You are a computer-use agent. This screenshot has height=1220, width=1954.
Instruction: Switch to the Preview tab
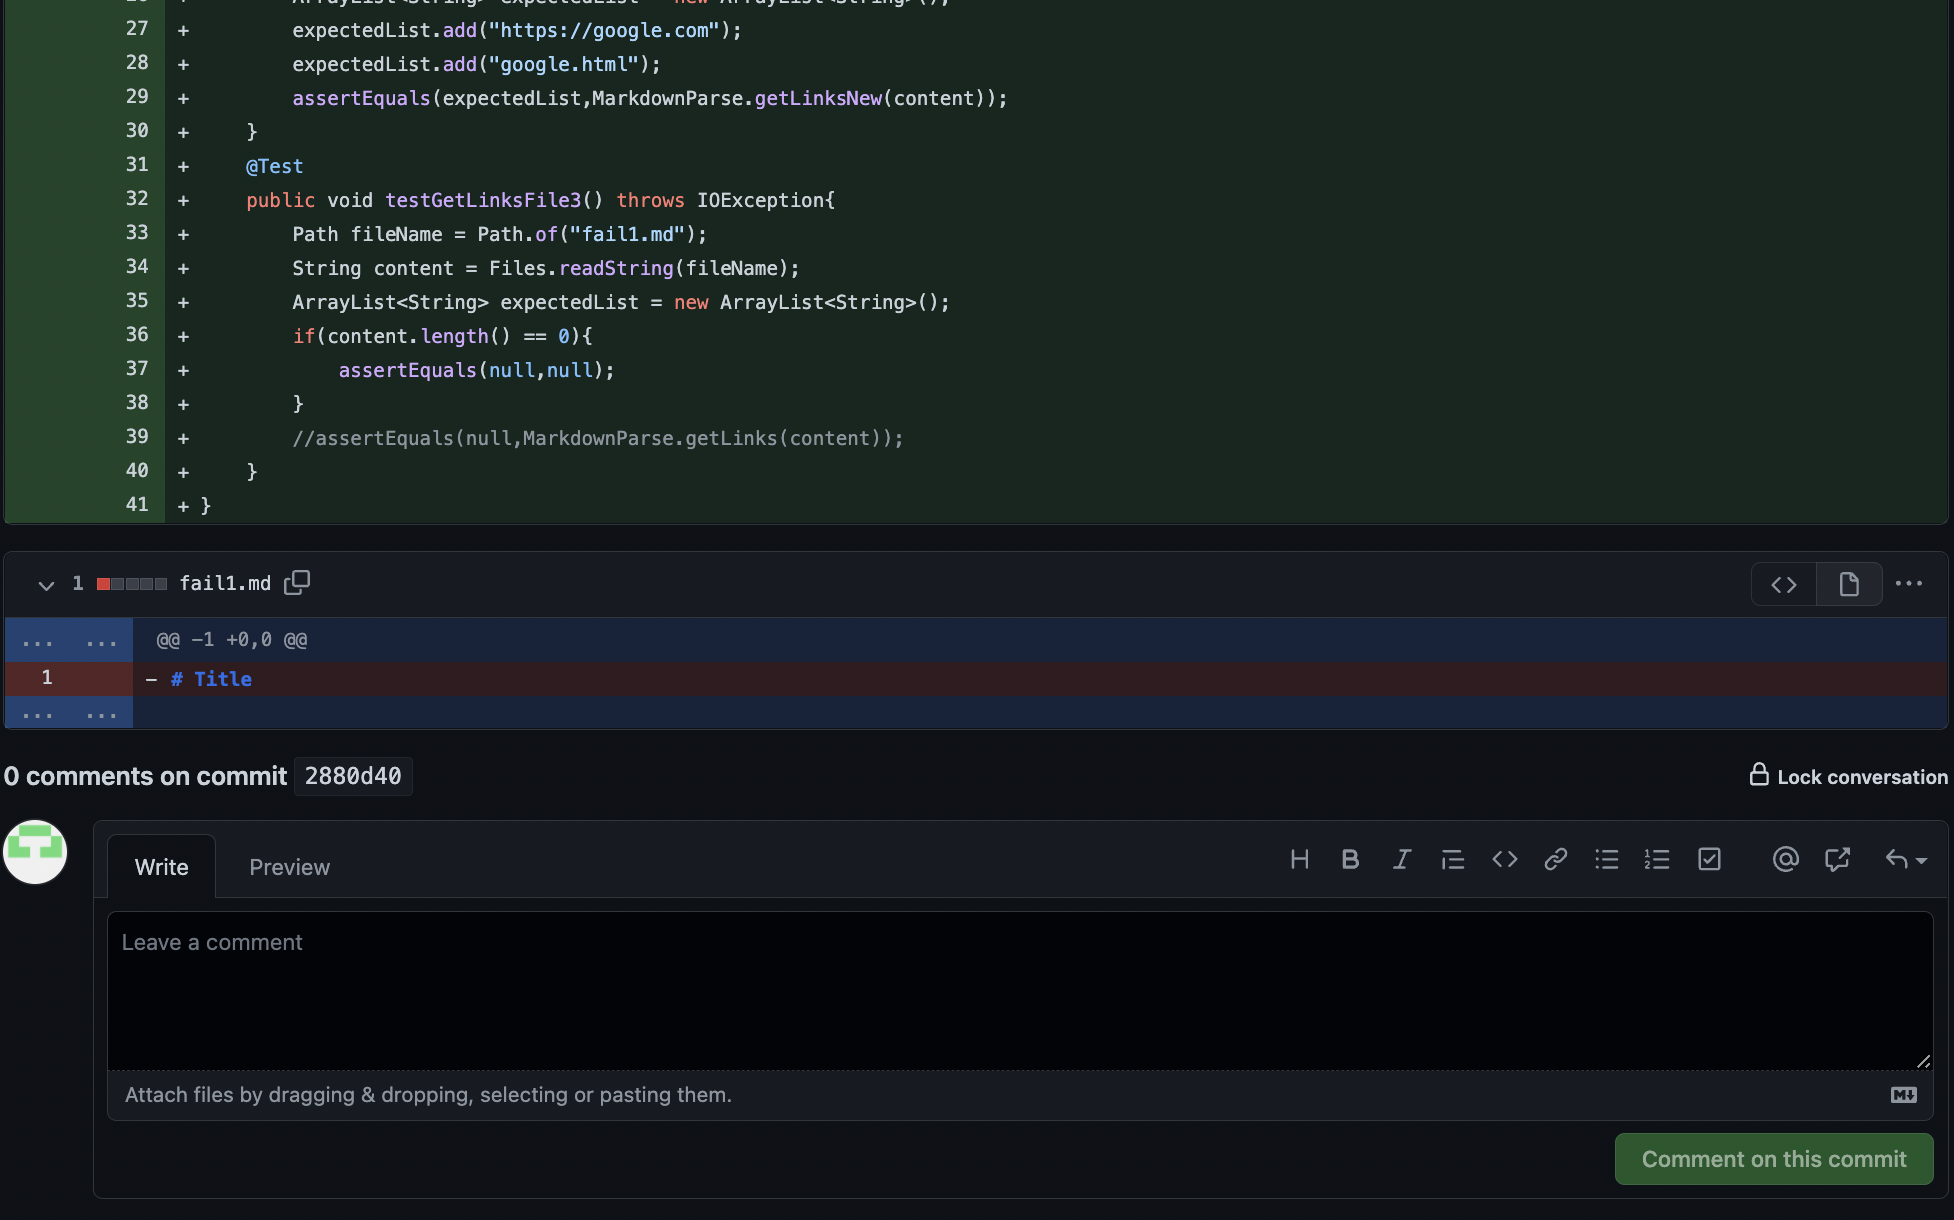click(x=289, y=867)
